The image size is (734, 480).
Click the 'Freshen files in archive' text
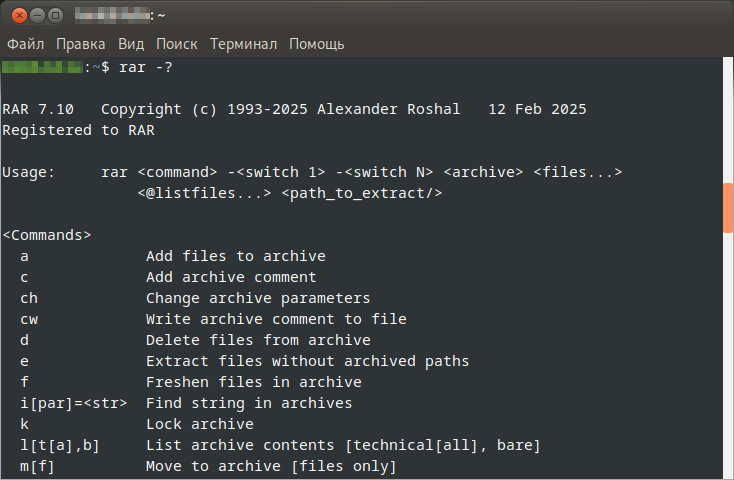253,382
